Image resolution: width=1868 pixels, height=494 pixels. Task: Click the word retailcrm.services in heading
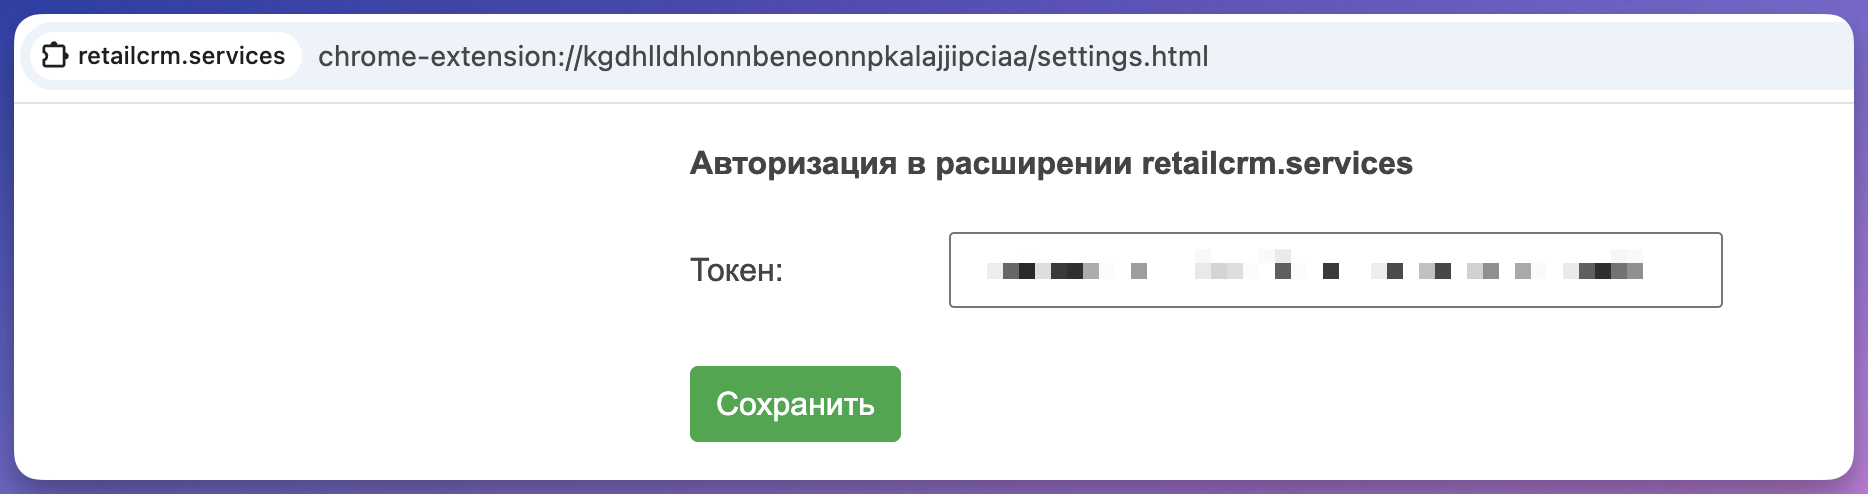pos(1277,163)
